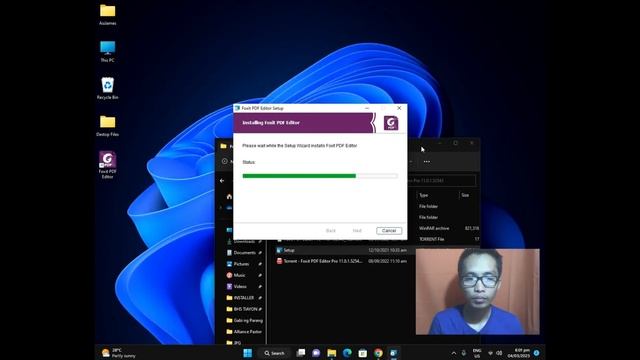Unpin the Documents quick access pin
The image size is (640, 360).
(x=260, y=253)
